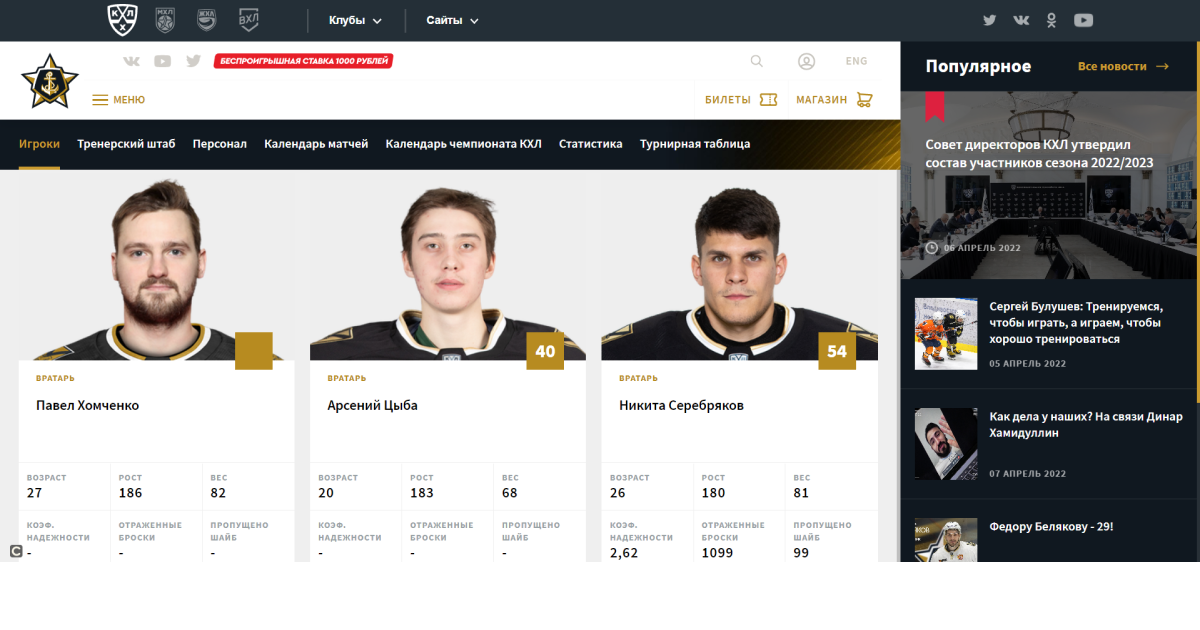Screen dimensions: 1200x630
Task: Click date 07 АПРЕЛЬ 2022
Action: (x=1027, y=474)
